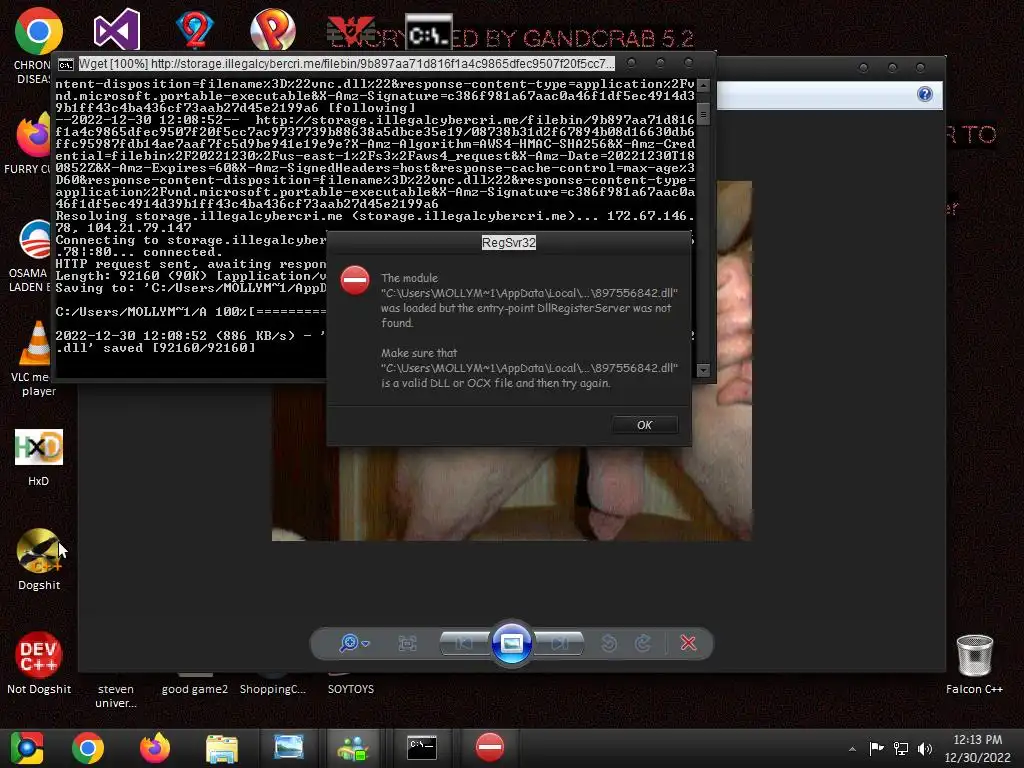Image resolution: width=1024 pixels, height=768 pixels.
Task: Open the Visual Studio desktop icon
Action: coord(117,29)
